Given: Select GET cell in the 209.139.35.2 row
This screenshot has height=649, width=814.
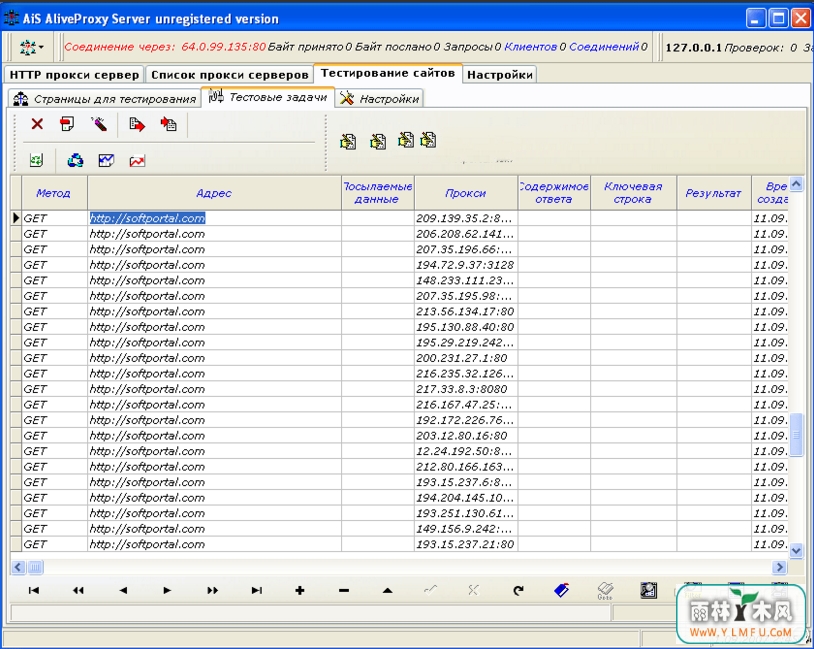Looking at the screenshot, I should [54, 218].
